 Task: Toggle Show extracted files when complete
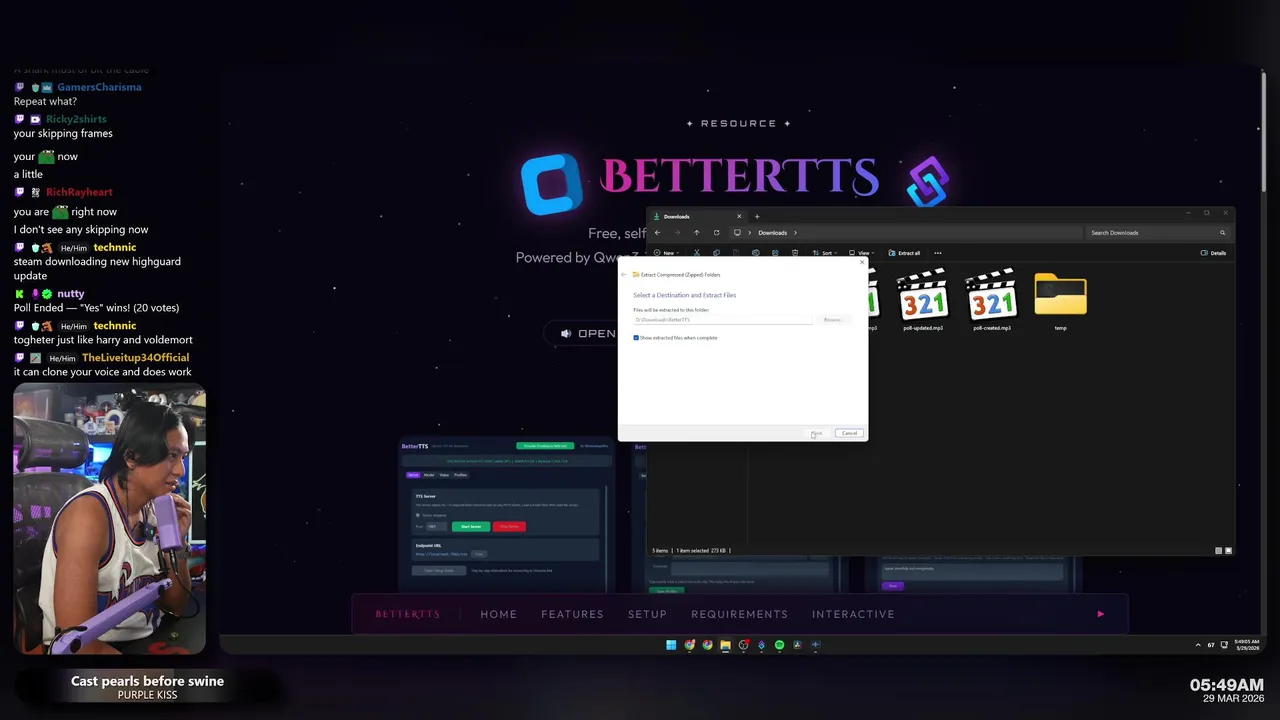coord(636,338)
